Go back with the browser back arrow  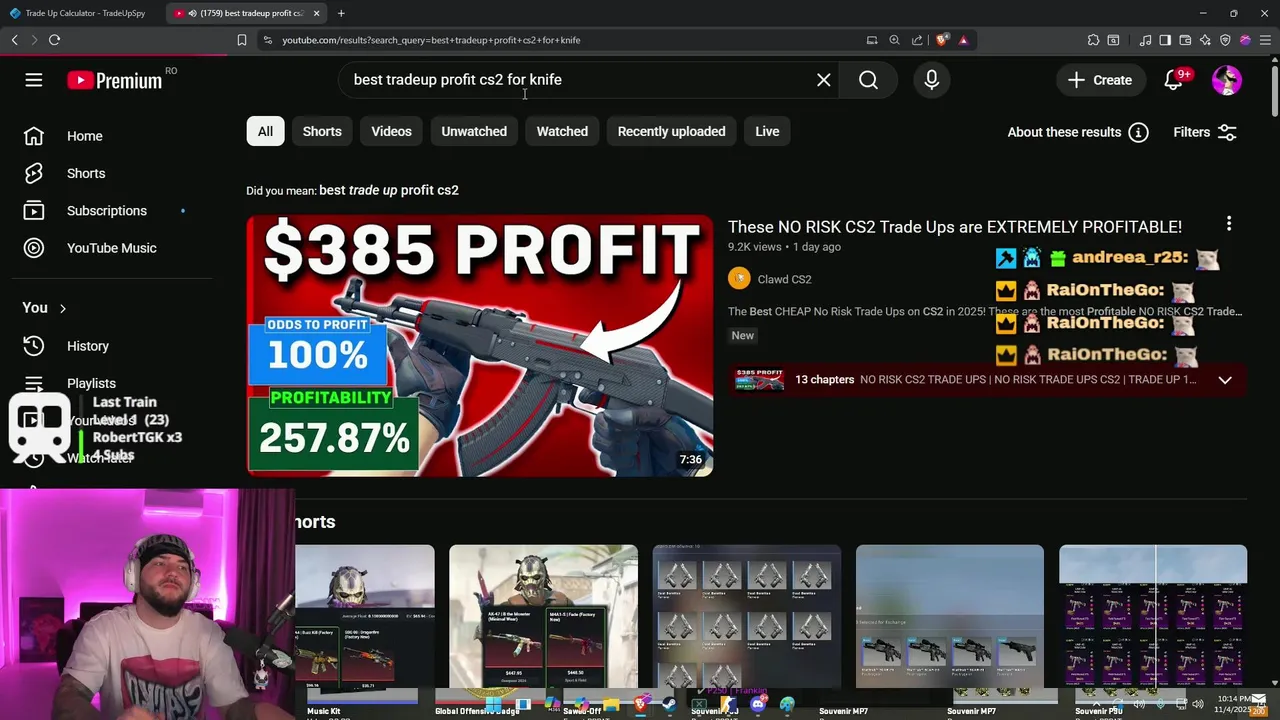click(x=15, y=40)
